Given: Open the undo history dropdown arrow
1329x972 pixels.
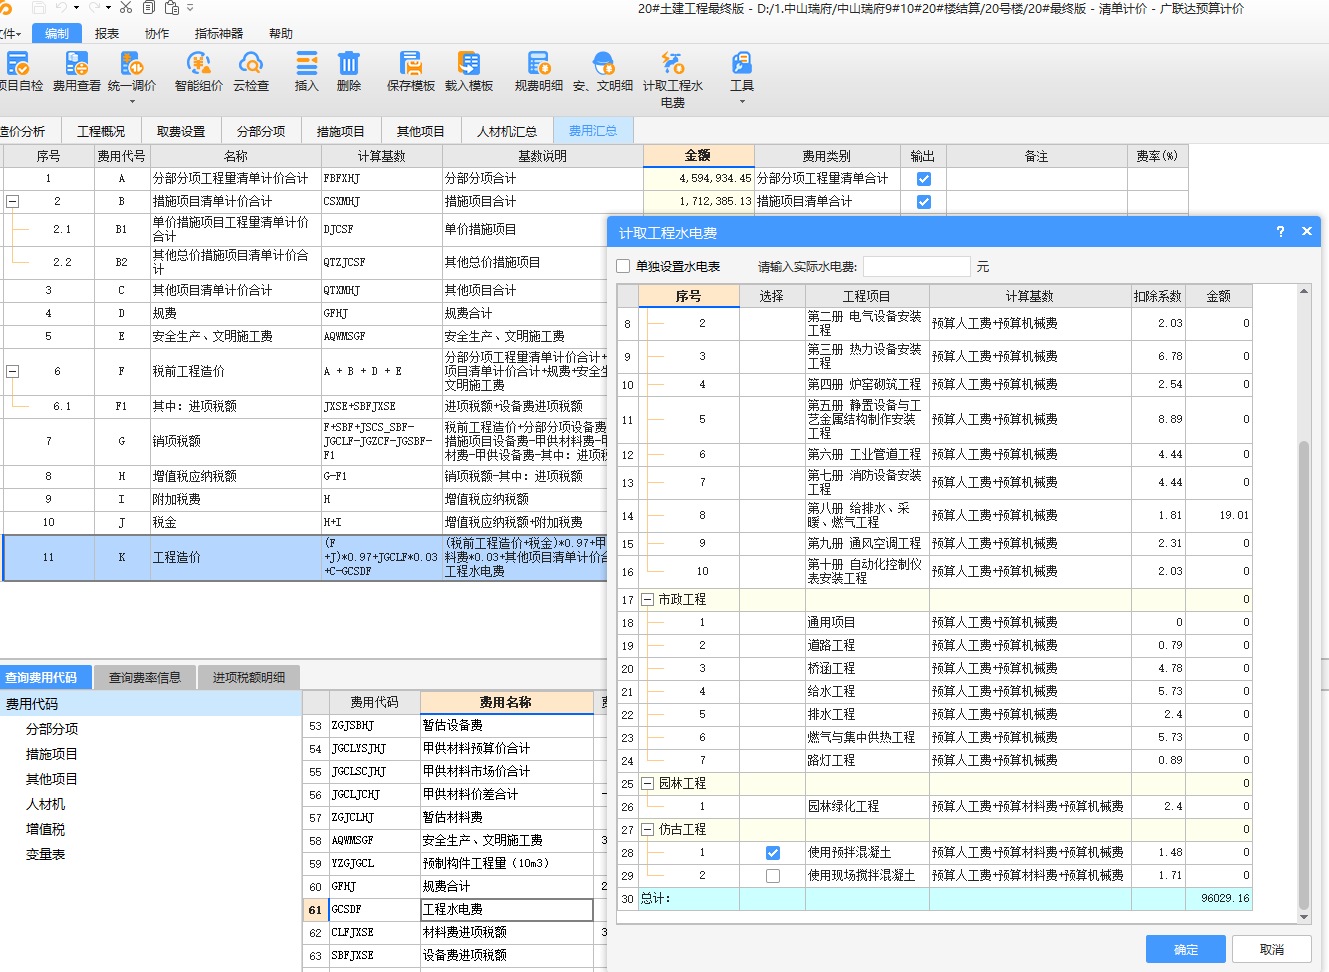Looking at the screenshot, I should (76, 7).
